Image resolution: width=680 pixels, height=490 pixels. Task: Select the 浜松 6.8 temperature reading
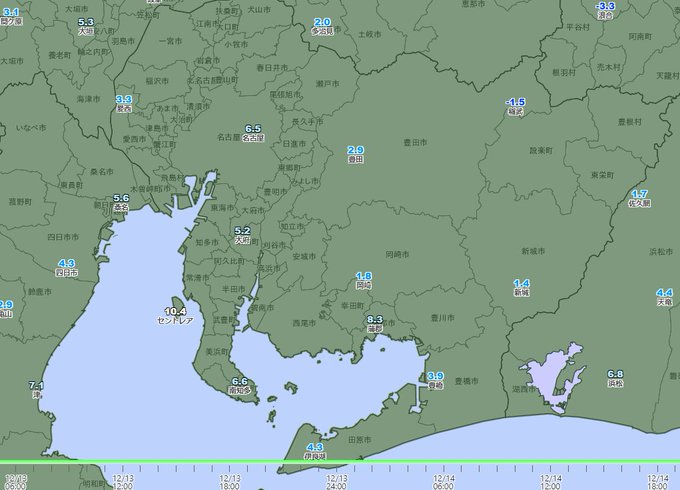pos(615,374)
